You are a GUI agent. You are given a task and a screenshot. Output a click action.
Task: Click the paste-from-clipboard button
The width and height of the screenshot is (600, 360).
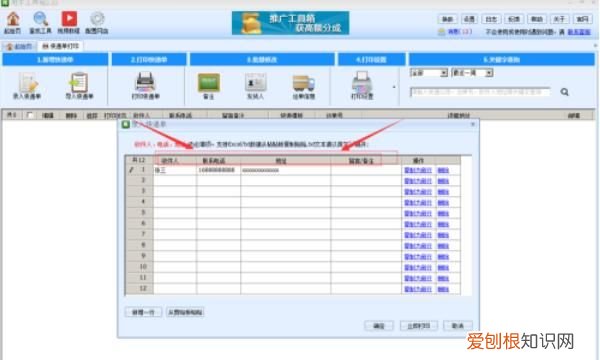tap(185, 312)
